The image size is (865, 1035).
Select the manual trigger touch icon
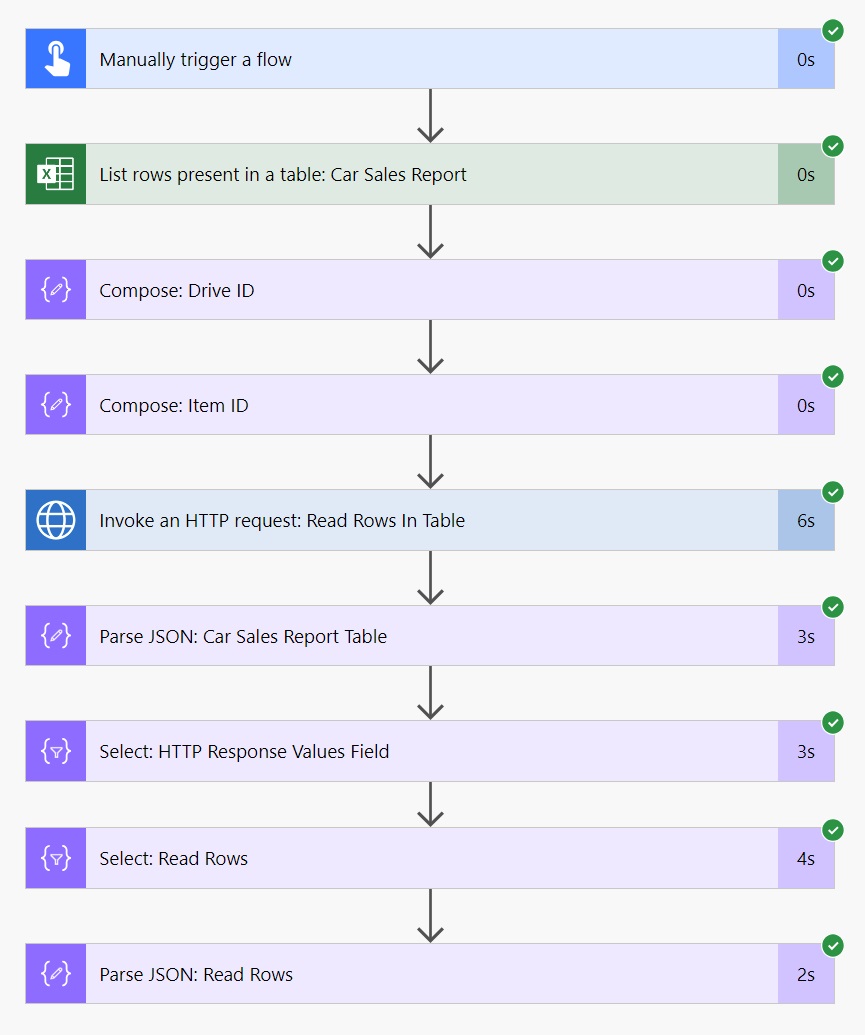(56, 58)
